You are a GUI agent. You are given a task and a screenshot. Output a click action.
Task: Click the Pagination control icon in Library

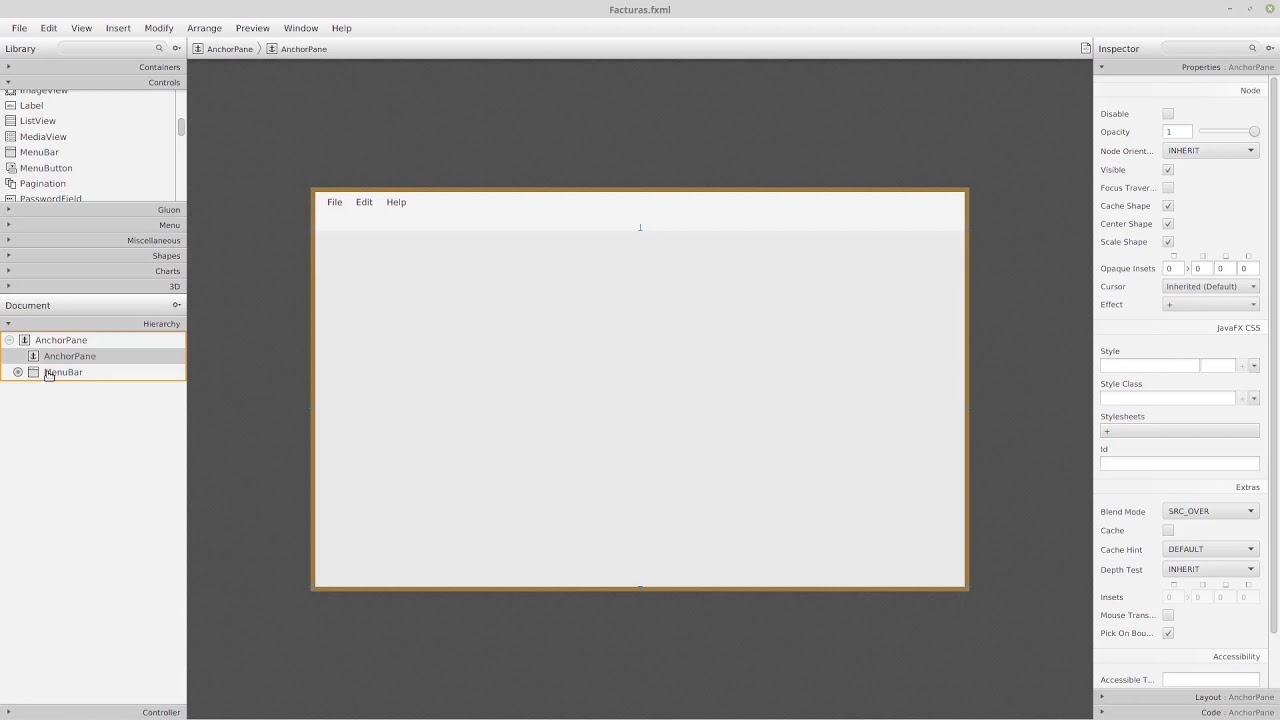click(x=11, y=184)
